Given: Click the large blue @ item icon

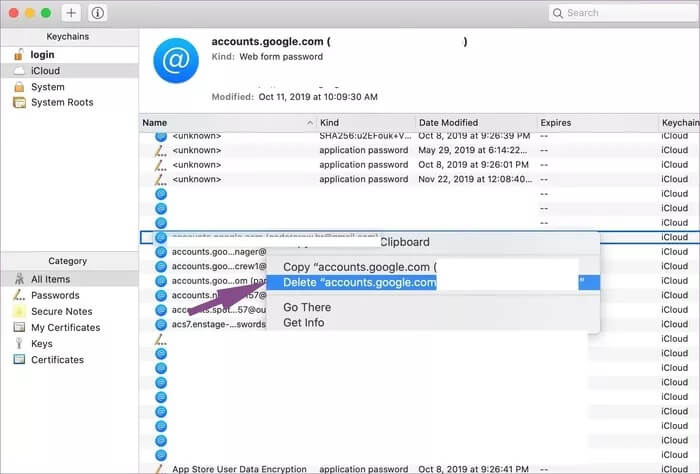Looking at the screenshot, I should (x=176, y=60).
